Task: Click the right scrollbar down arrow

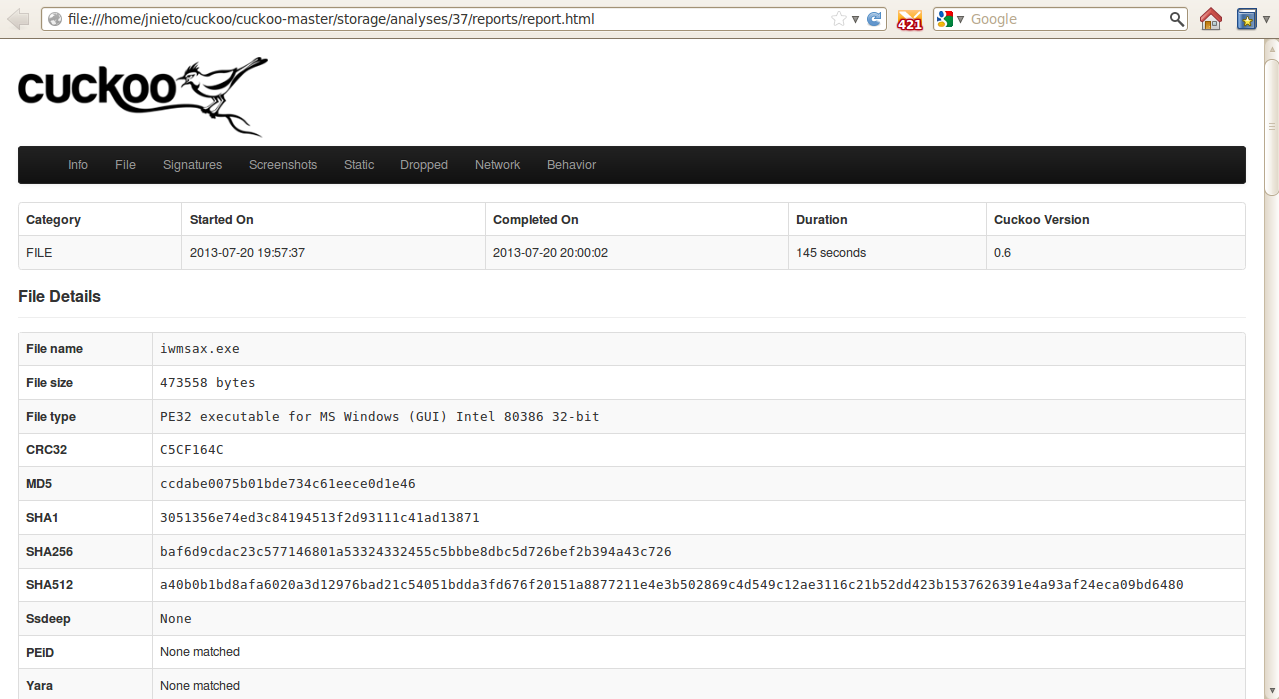Action: [x=1271, y=691]
